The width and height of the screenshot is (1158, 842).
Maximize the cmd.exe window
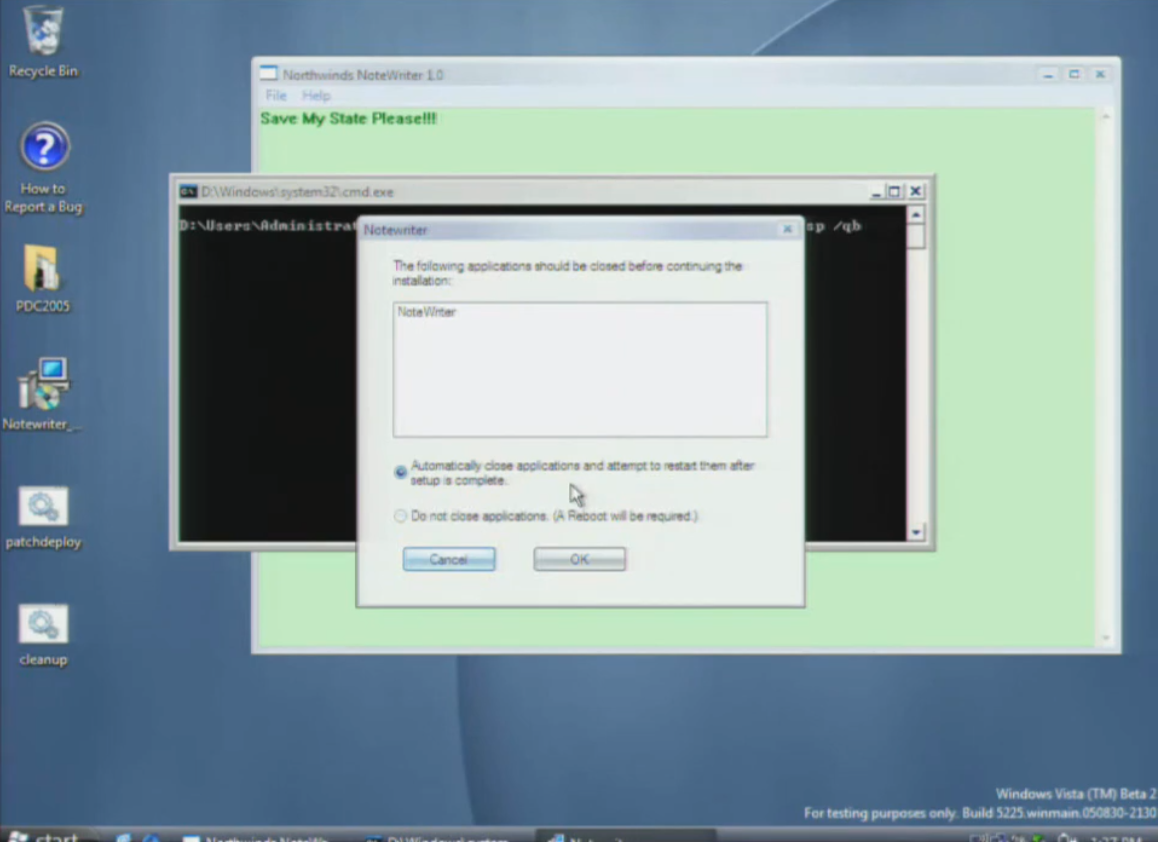894,192
